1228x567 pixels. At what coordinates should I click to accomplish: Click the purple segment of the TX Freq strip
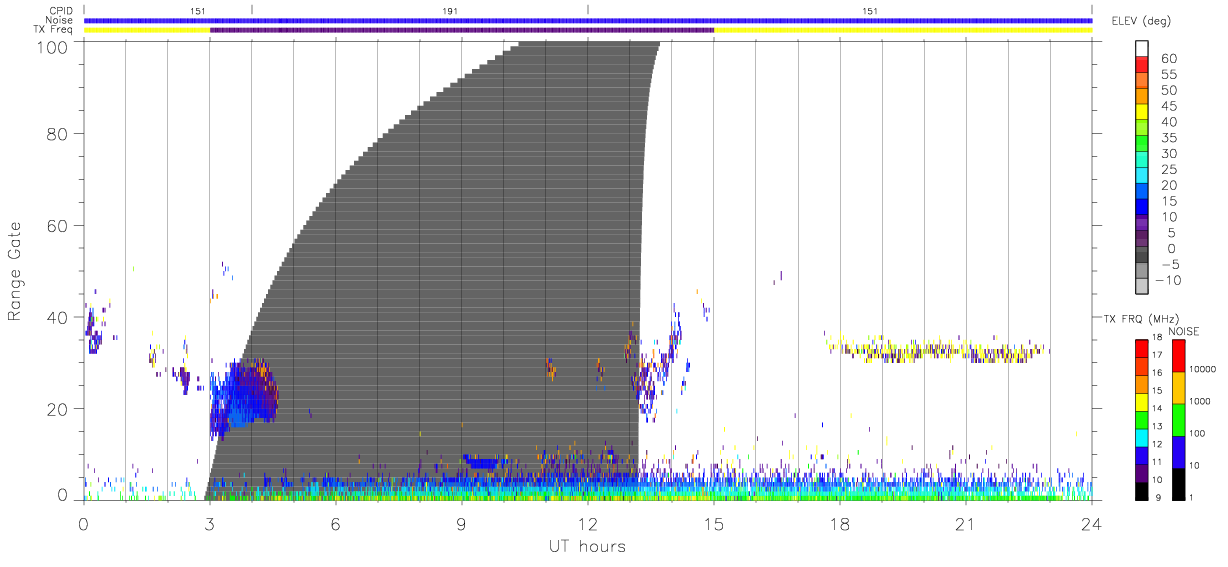[x=462, y=30]
